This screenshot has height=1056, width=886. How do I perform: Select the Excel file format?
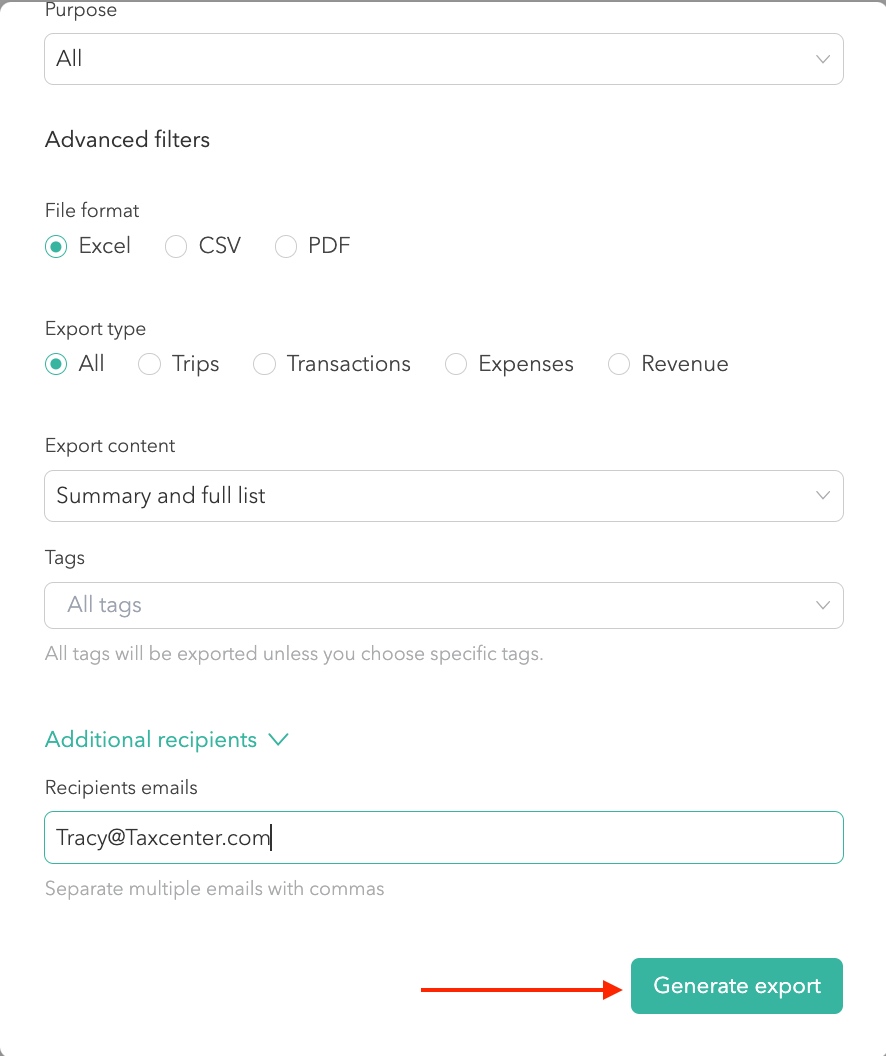57,246
